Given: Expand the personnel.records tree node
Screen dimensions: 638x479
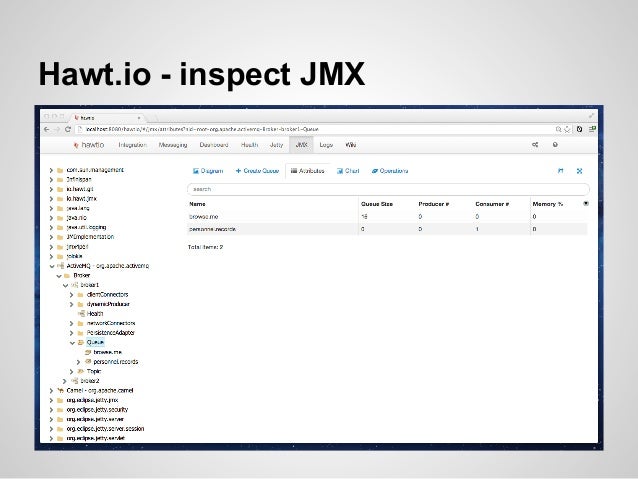Looking at the screenshot, I should click(79, 361).
